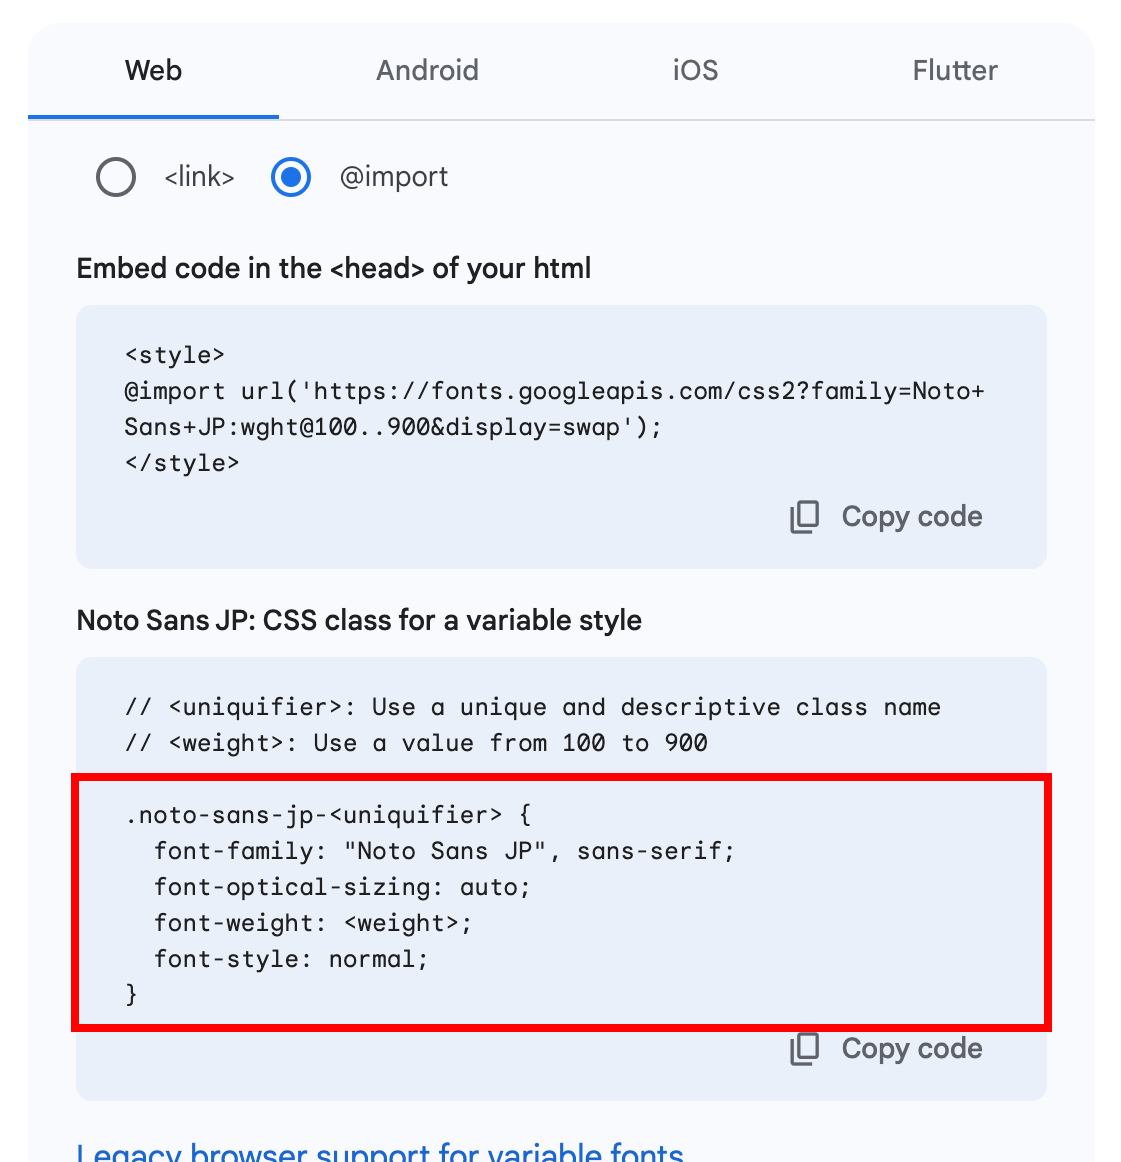This screenshot has height=1162, width=1121.
Task: Click the Copy code text for the style embed snippet
Action: (912, 517)
